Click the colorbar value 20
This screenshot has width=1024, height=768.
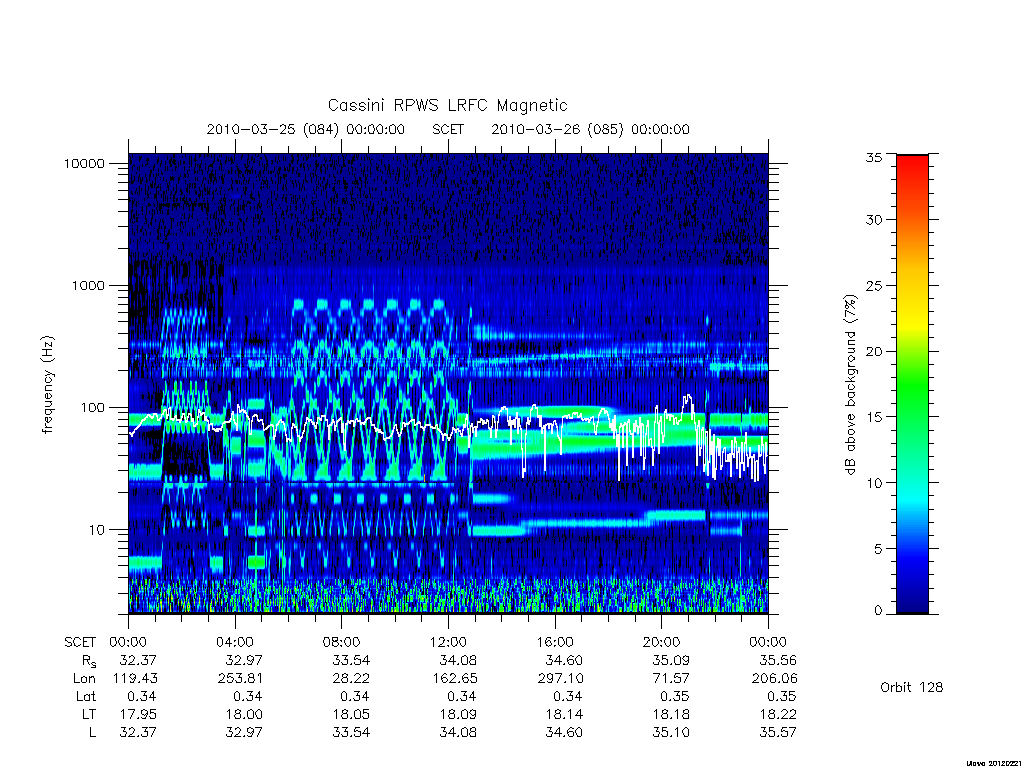tap(874, 351)
